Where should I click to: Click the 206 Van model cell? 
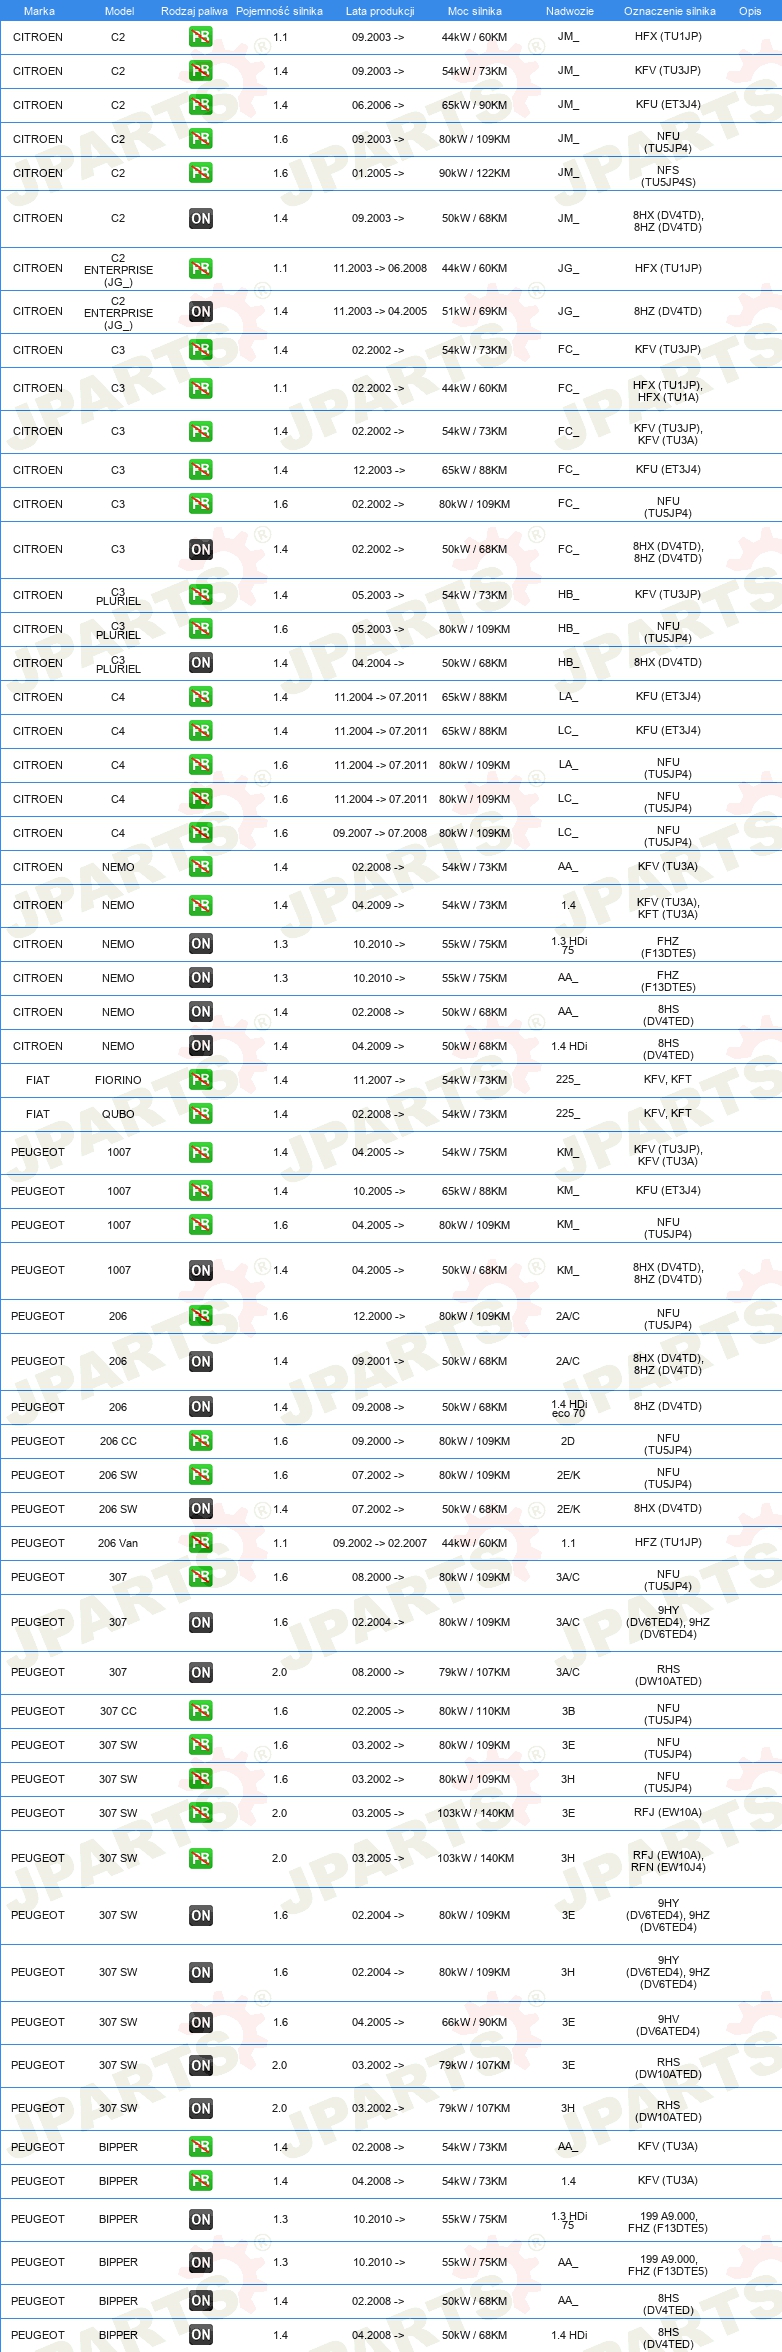click(x=118, y=1543)
